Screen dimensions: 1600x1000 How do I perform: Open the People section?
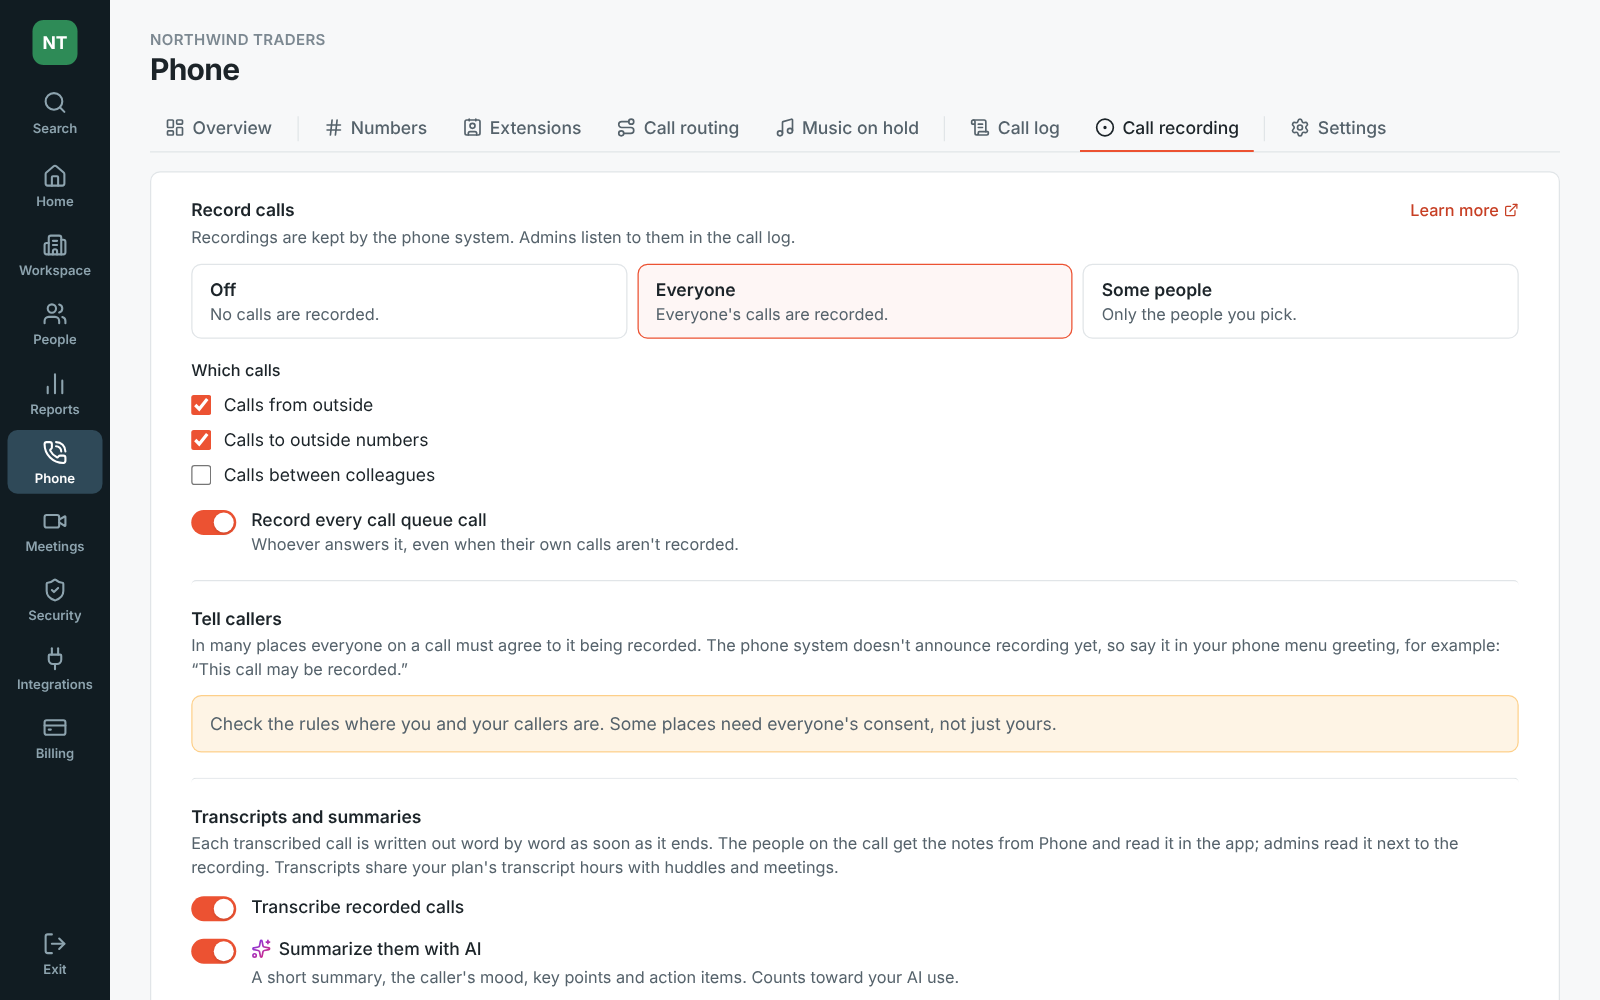coord(55,325)
